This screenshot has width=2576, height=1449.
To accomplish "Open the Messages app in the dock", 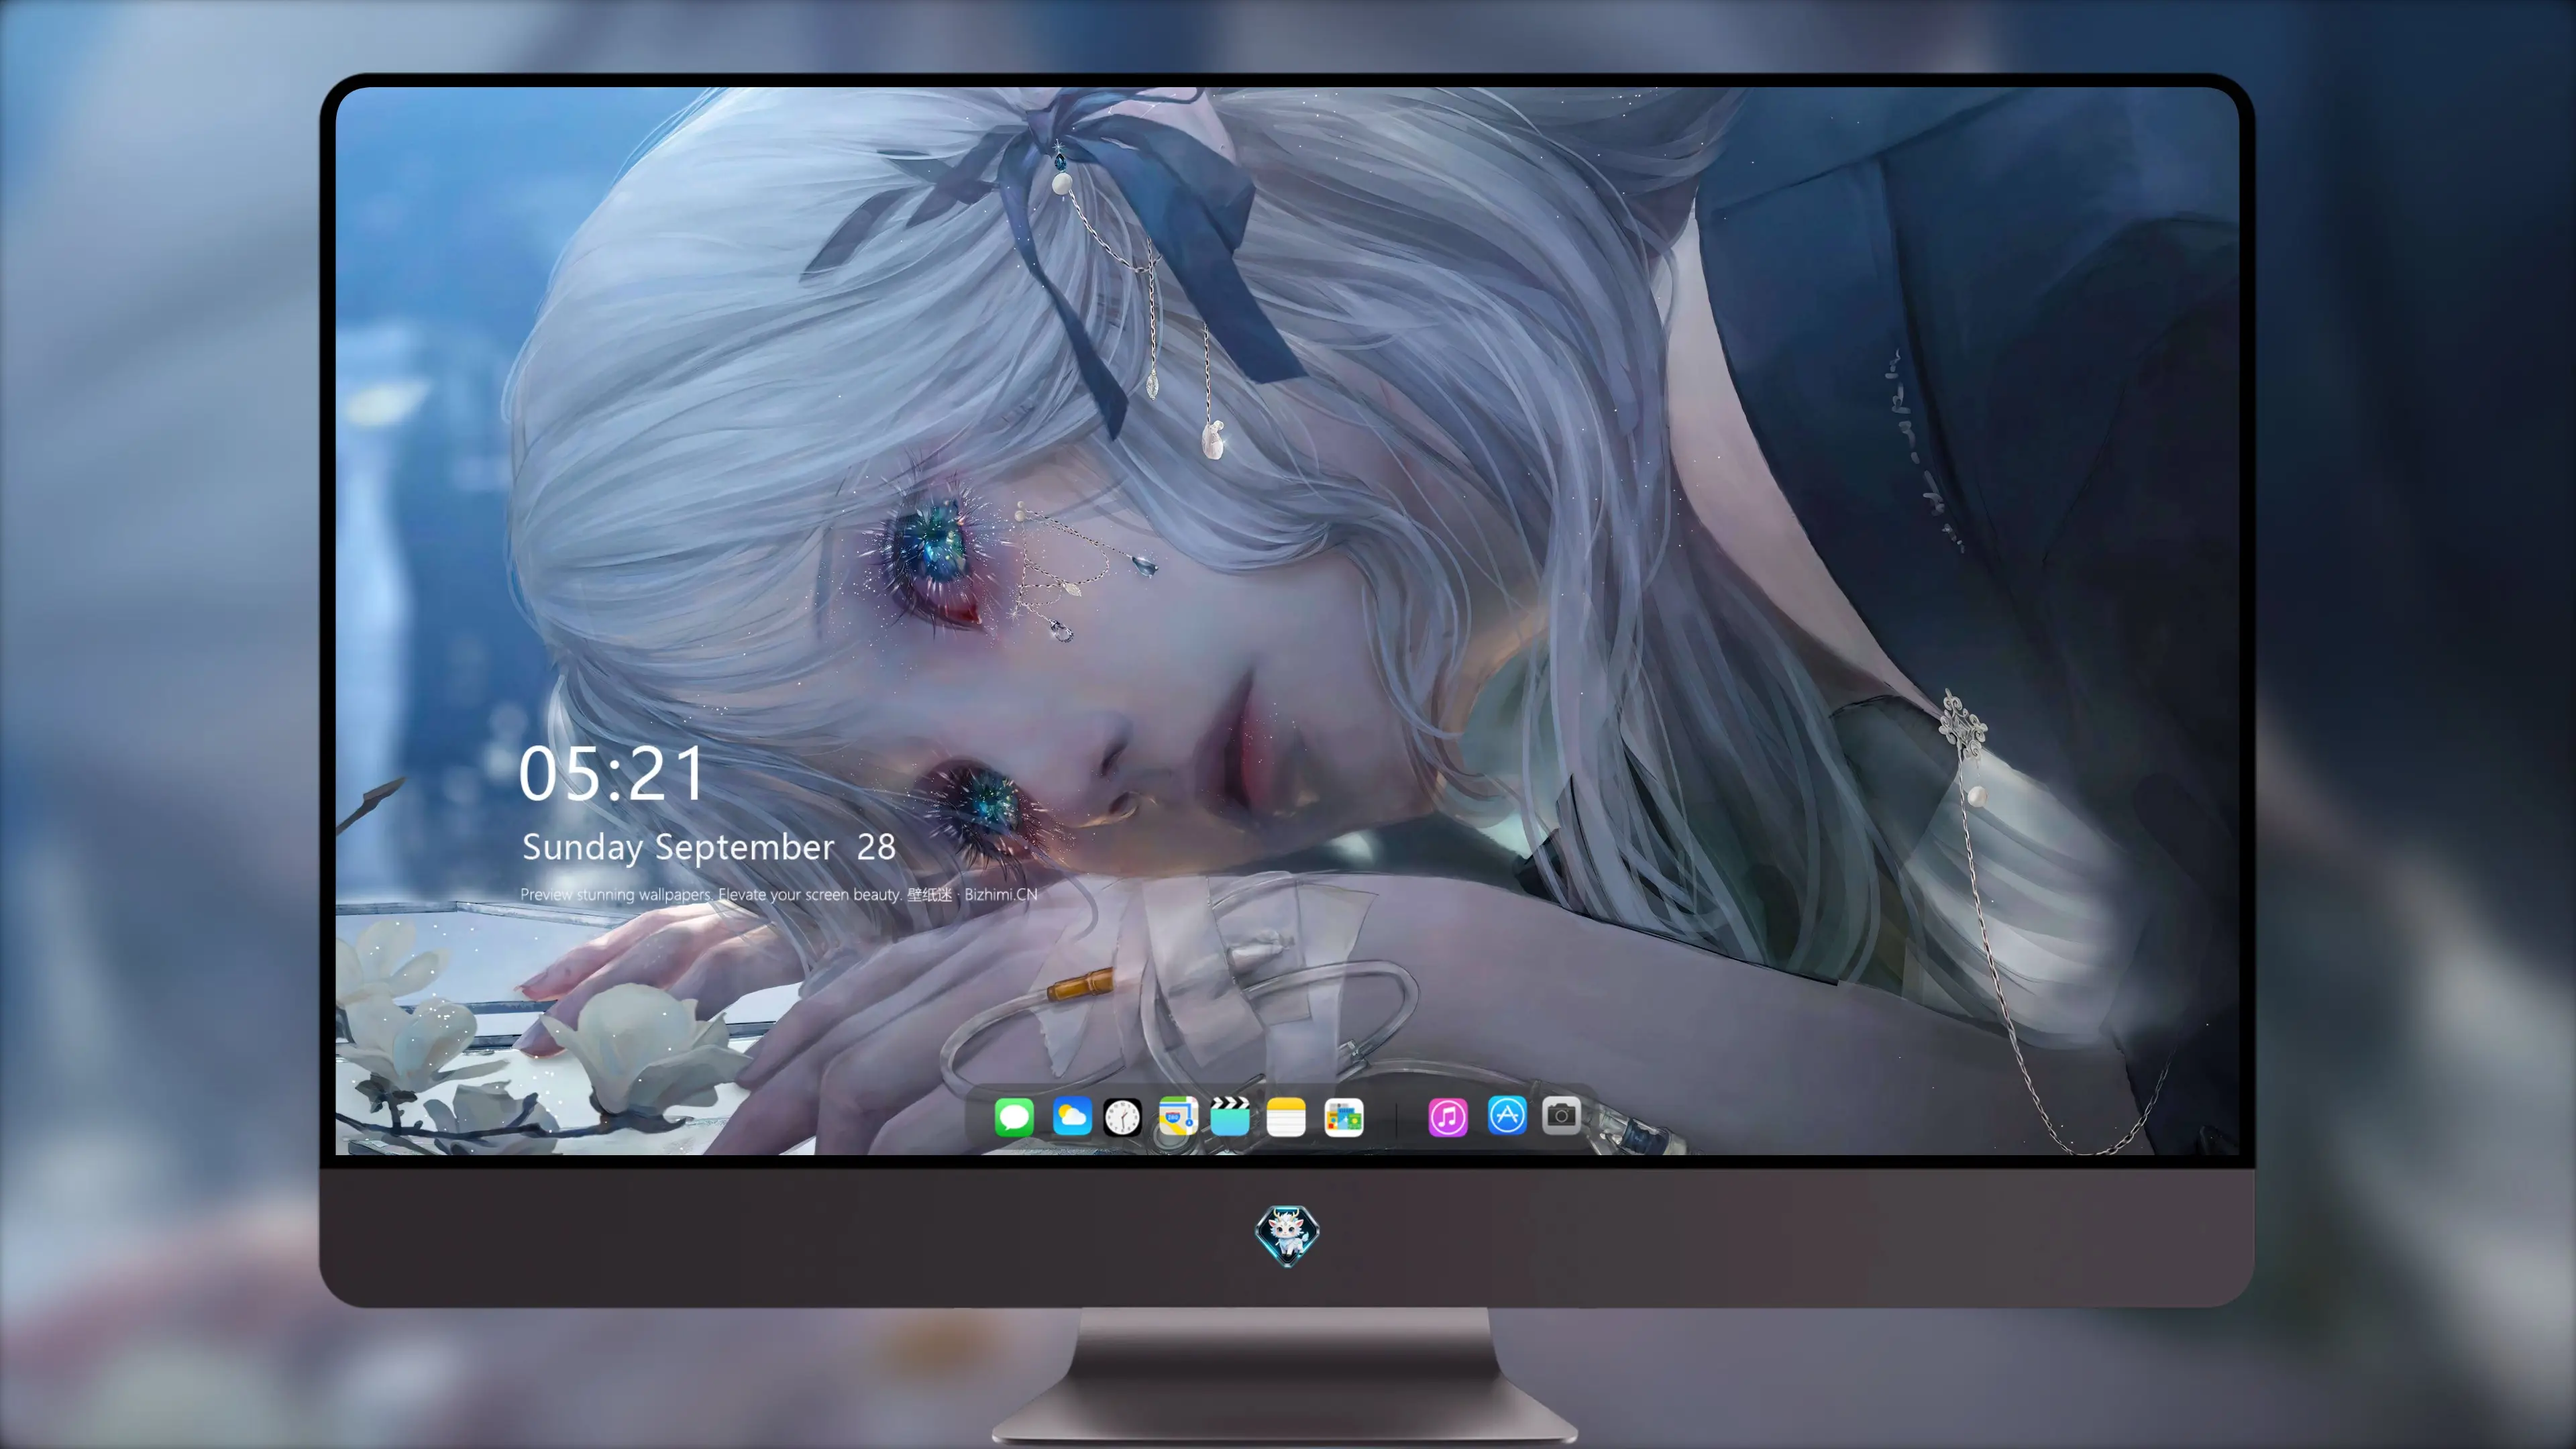I will (1014, 1117).
